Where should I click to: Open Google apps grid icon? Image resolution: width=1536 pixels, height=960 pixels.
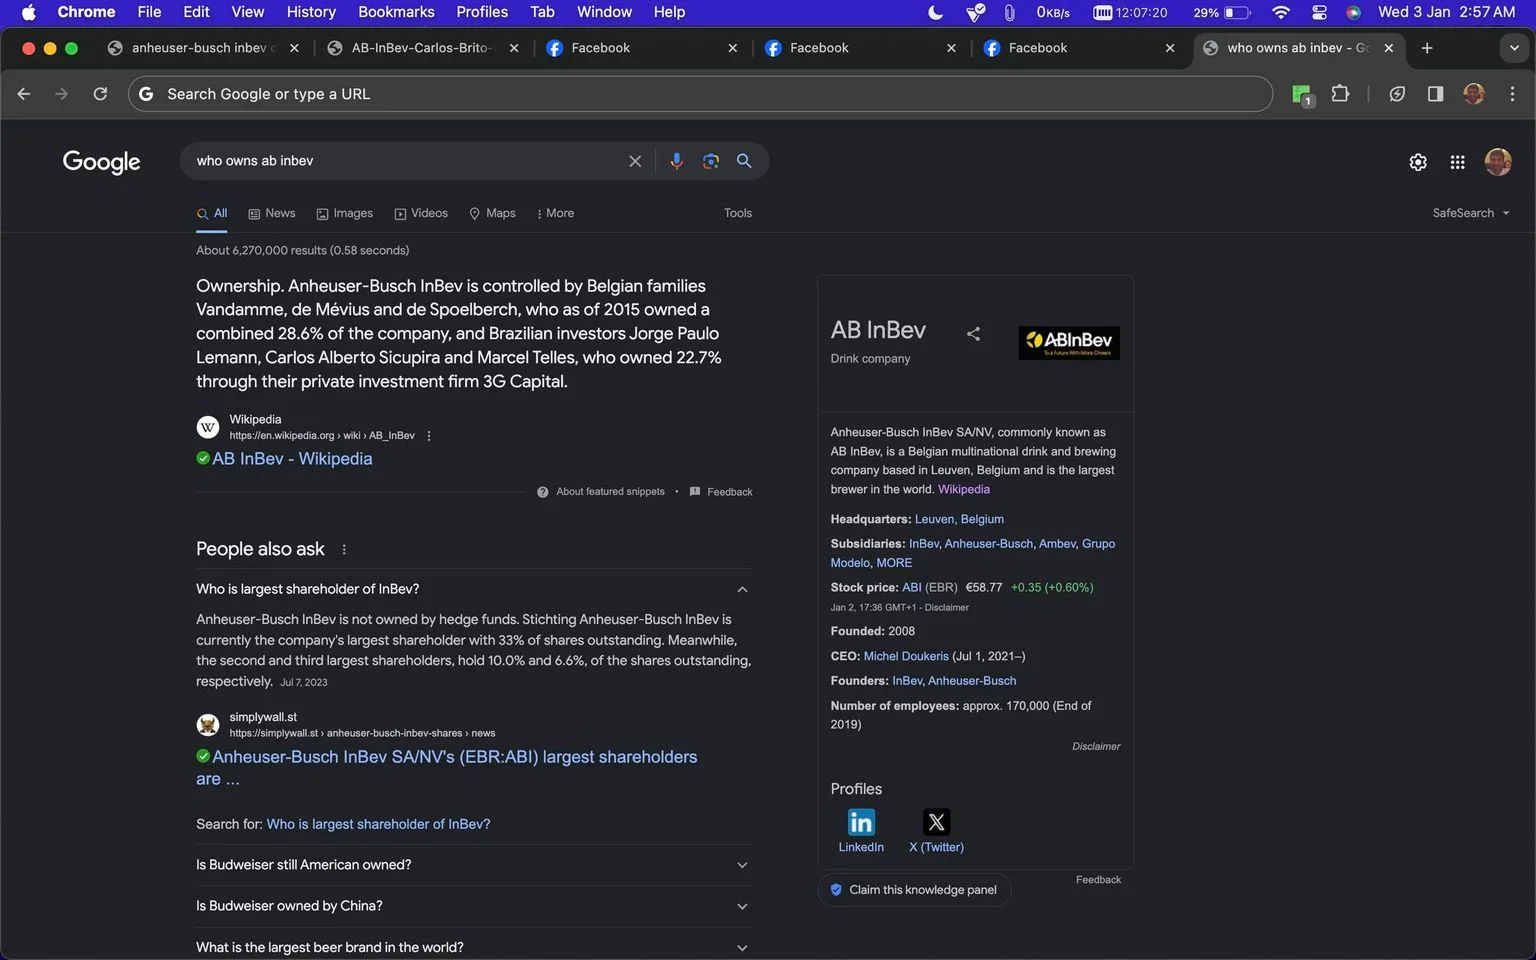[1457, 162]
